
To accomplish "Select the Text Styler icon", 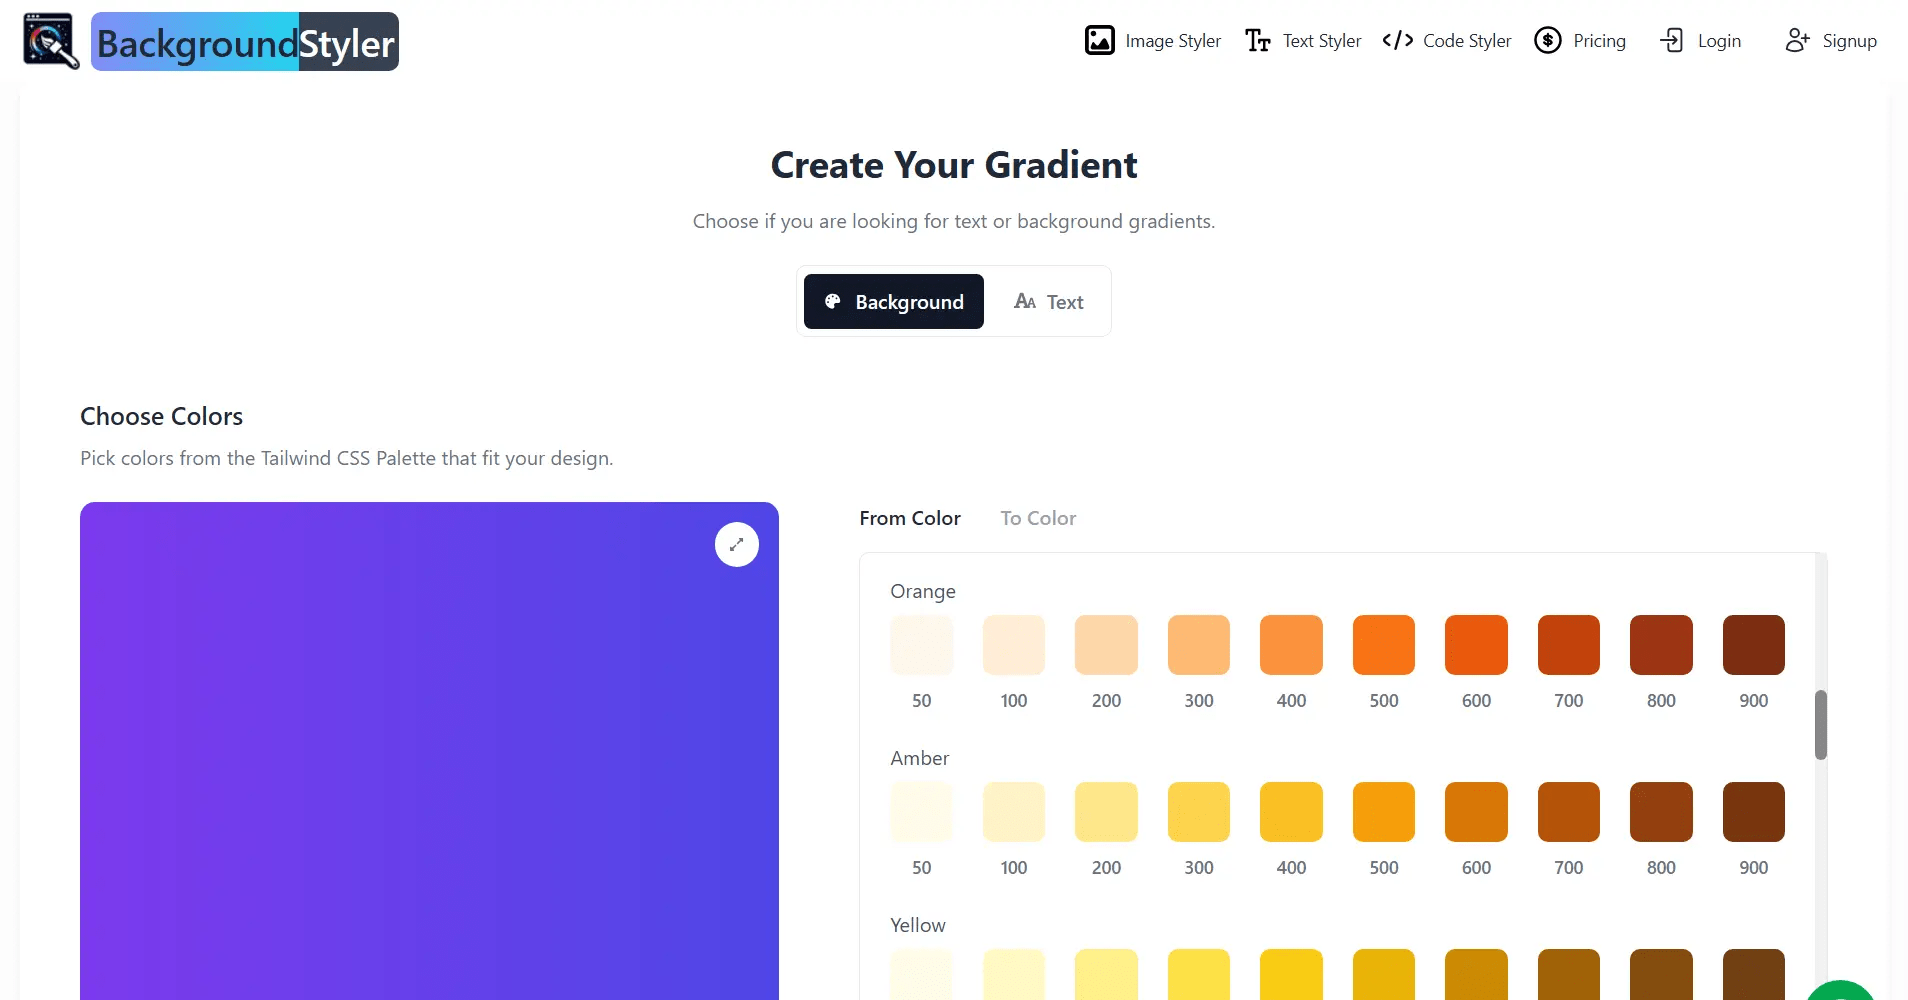I will (1257, 40).
